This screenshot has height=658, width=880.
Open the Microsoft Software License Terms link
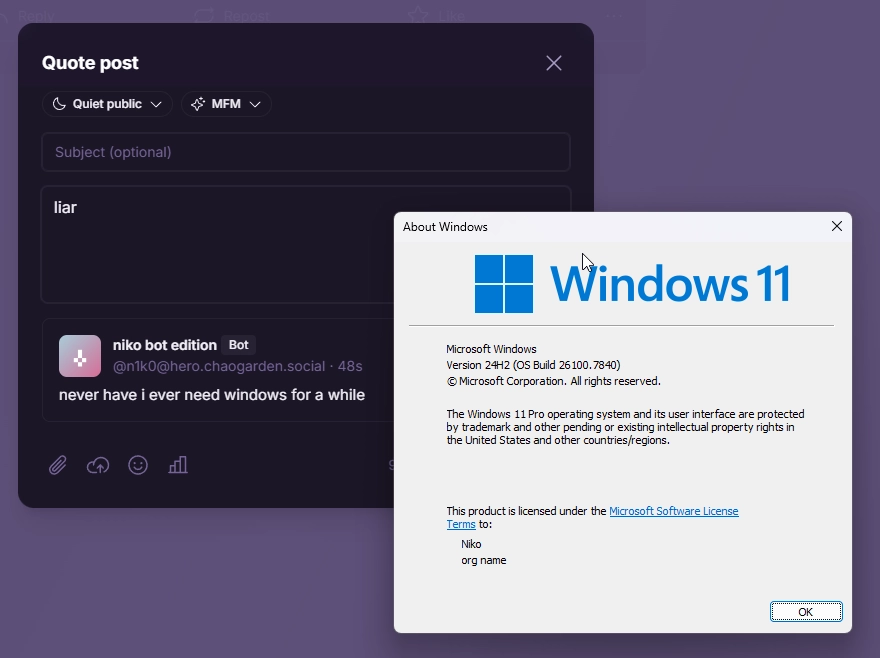pos(674,511)
